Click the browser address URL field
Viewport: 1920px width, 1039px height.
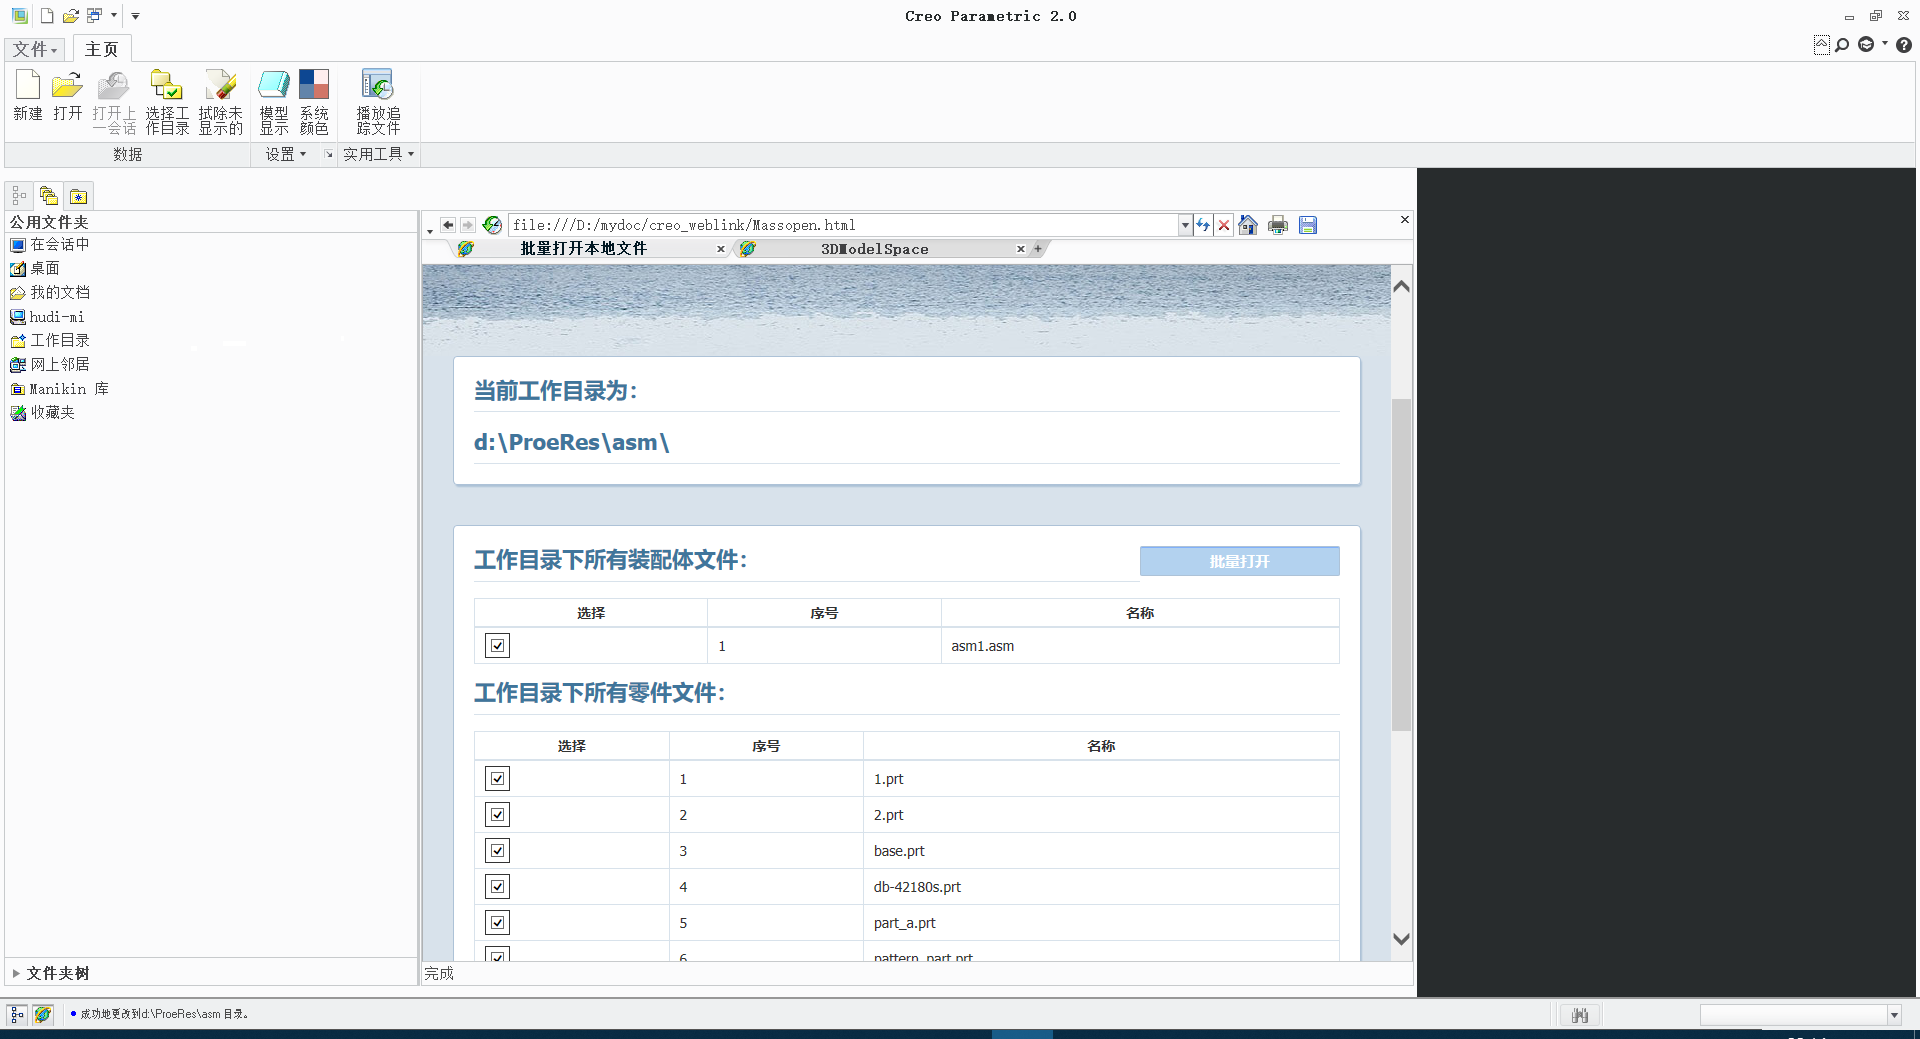(844, 225)
